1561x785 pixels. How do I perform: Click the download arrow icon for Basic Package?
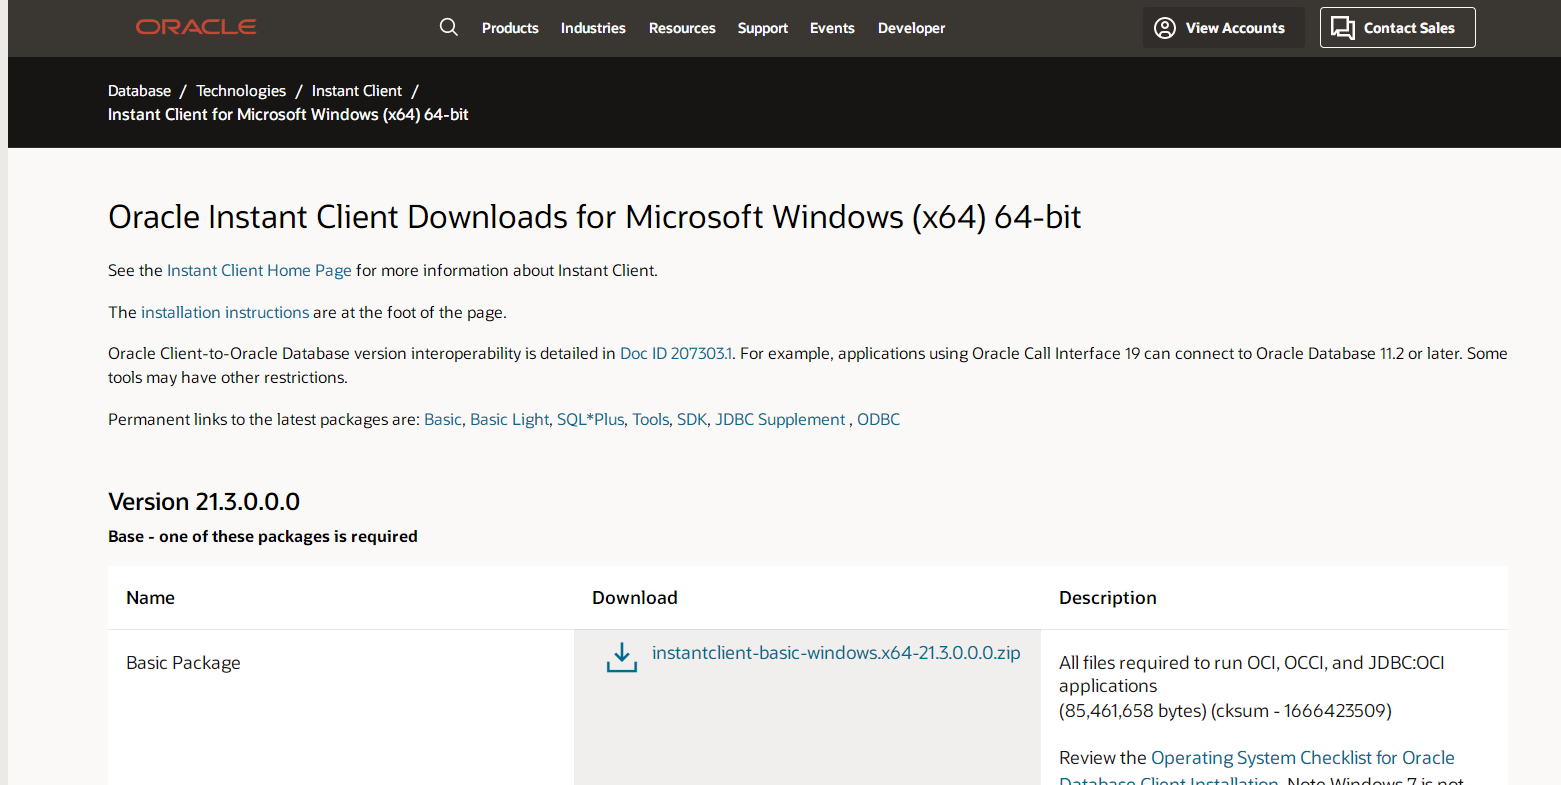coord(622,658)
